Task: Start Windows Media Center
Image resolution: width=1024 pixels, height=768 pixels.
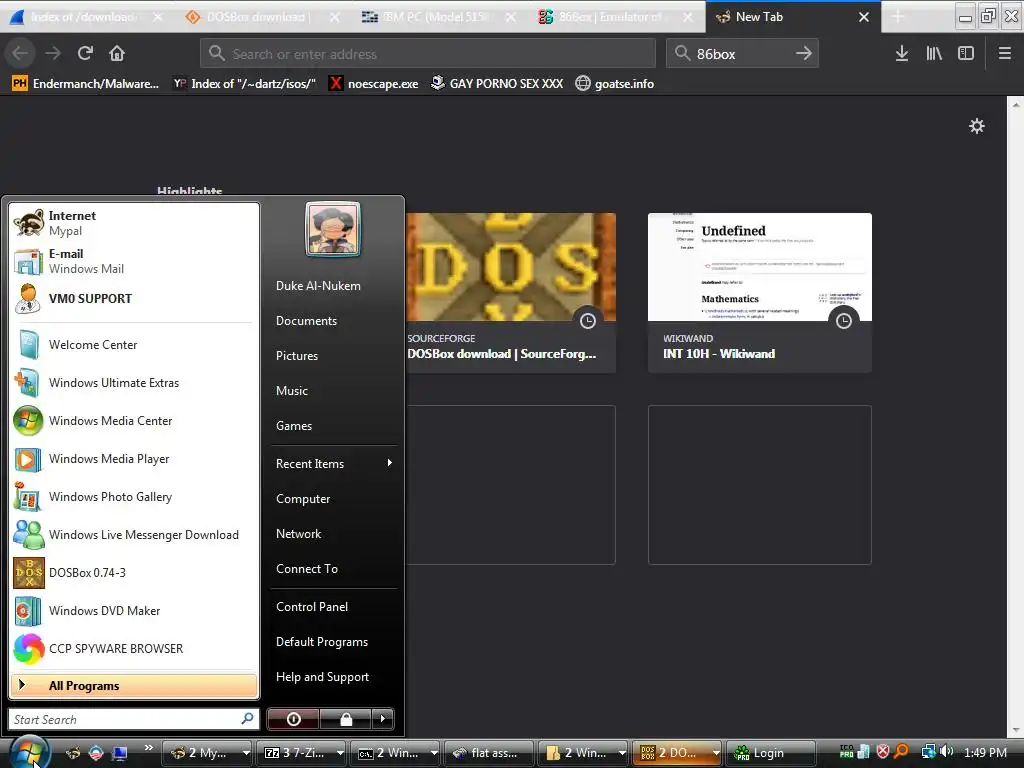Action: [134, 421]
